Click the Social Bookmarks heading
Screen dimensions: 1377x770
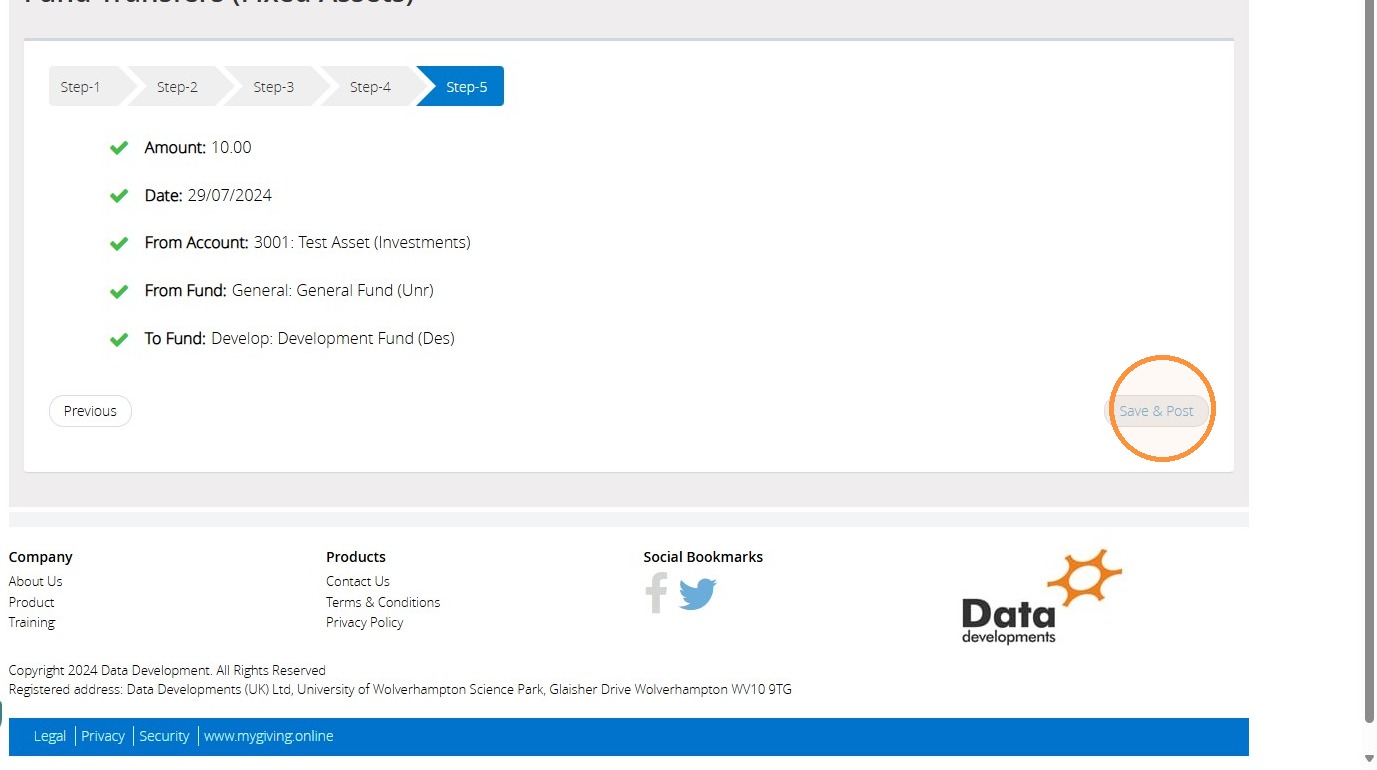(703, 557)
